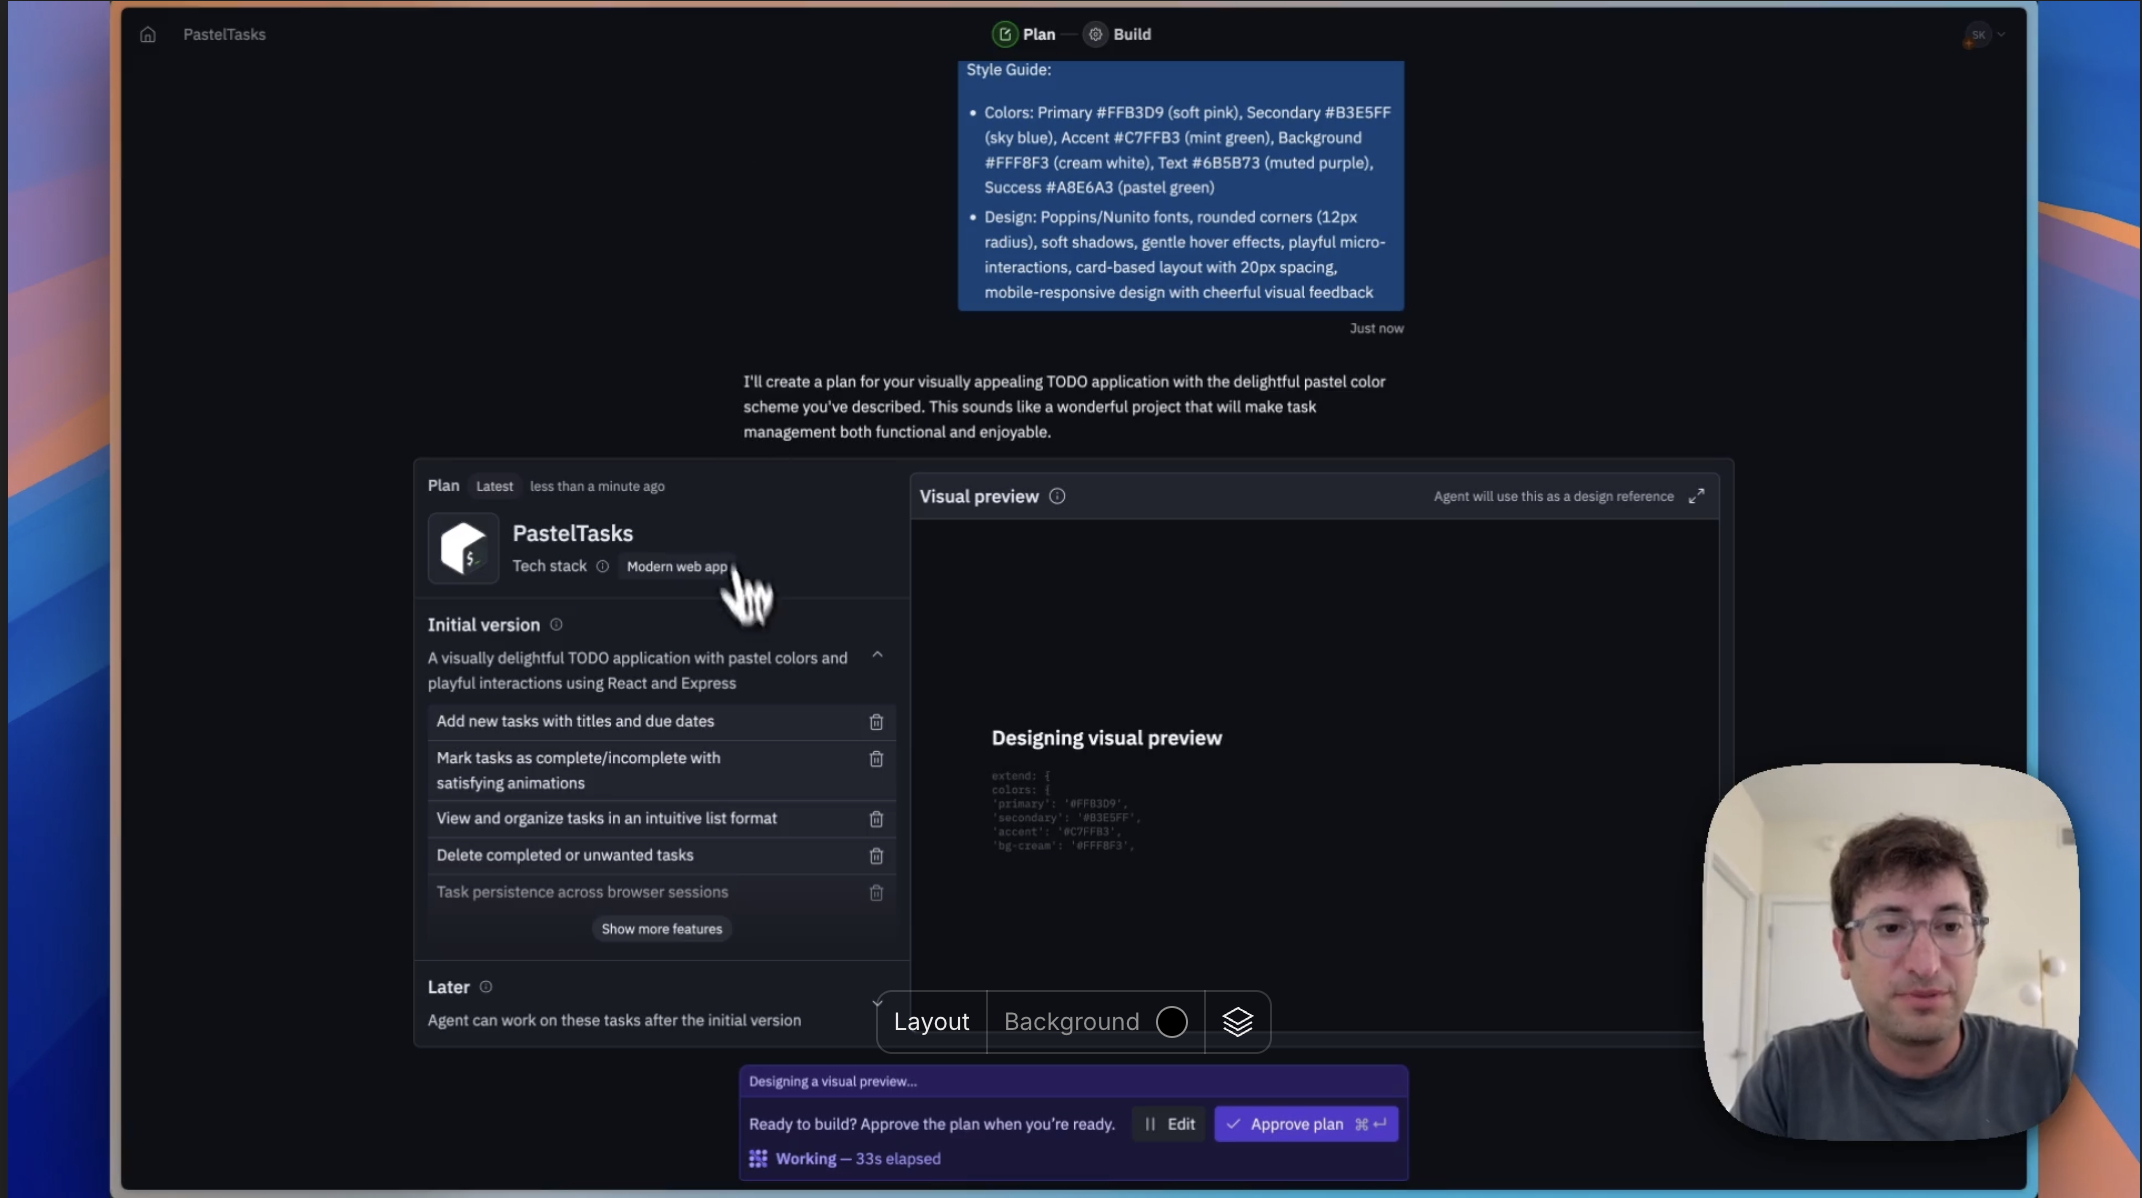Click the layers icon beside the Background toggle
The image size is (2142, 1198).
[1238, 1021]
